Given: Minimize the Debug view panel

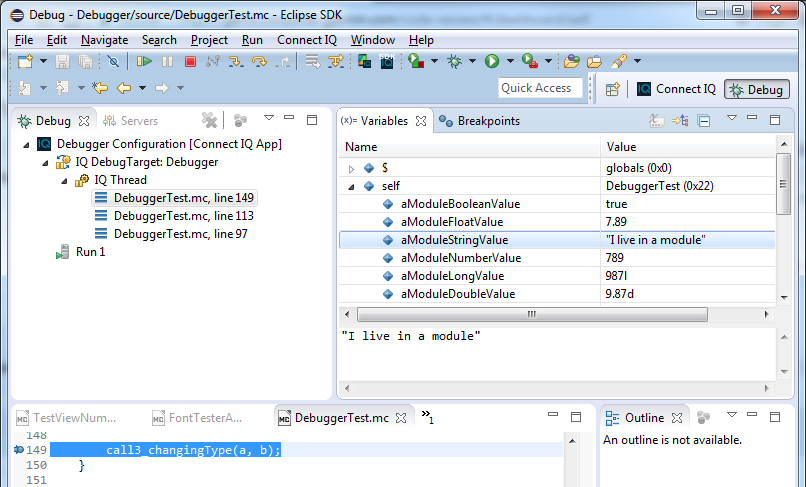Looking at the screenshot, I should [289, 118].
